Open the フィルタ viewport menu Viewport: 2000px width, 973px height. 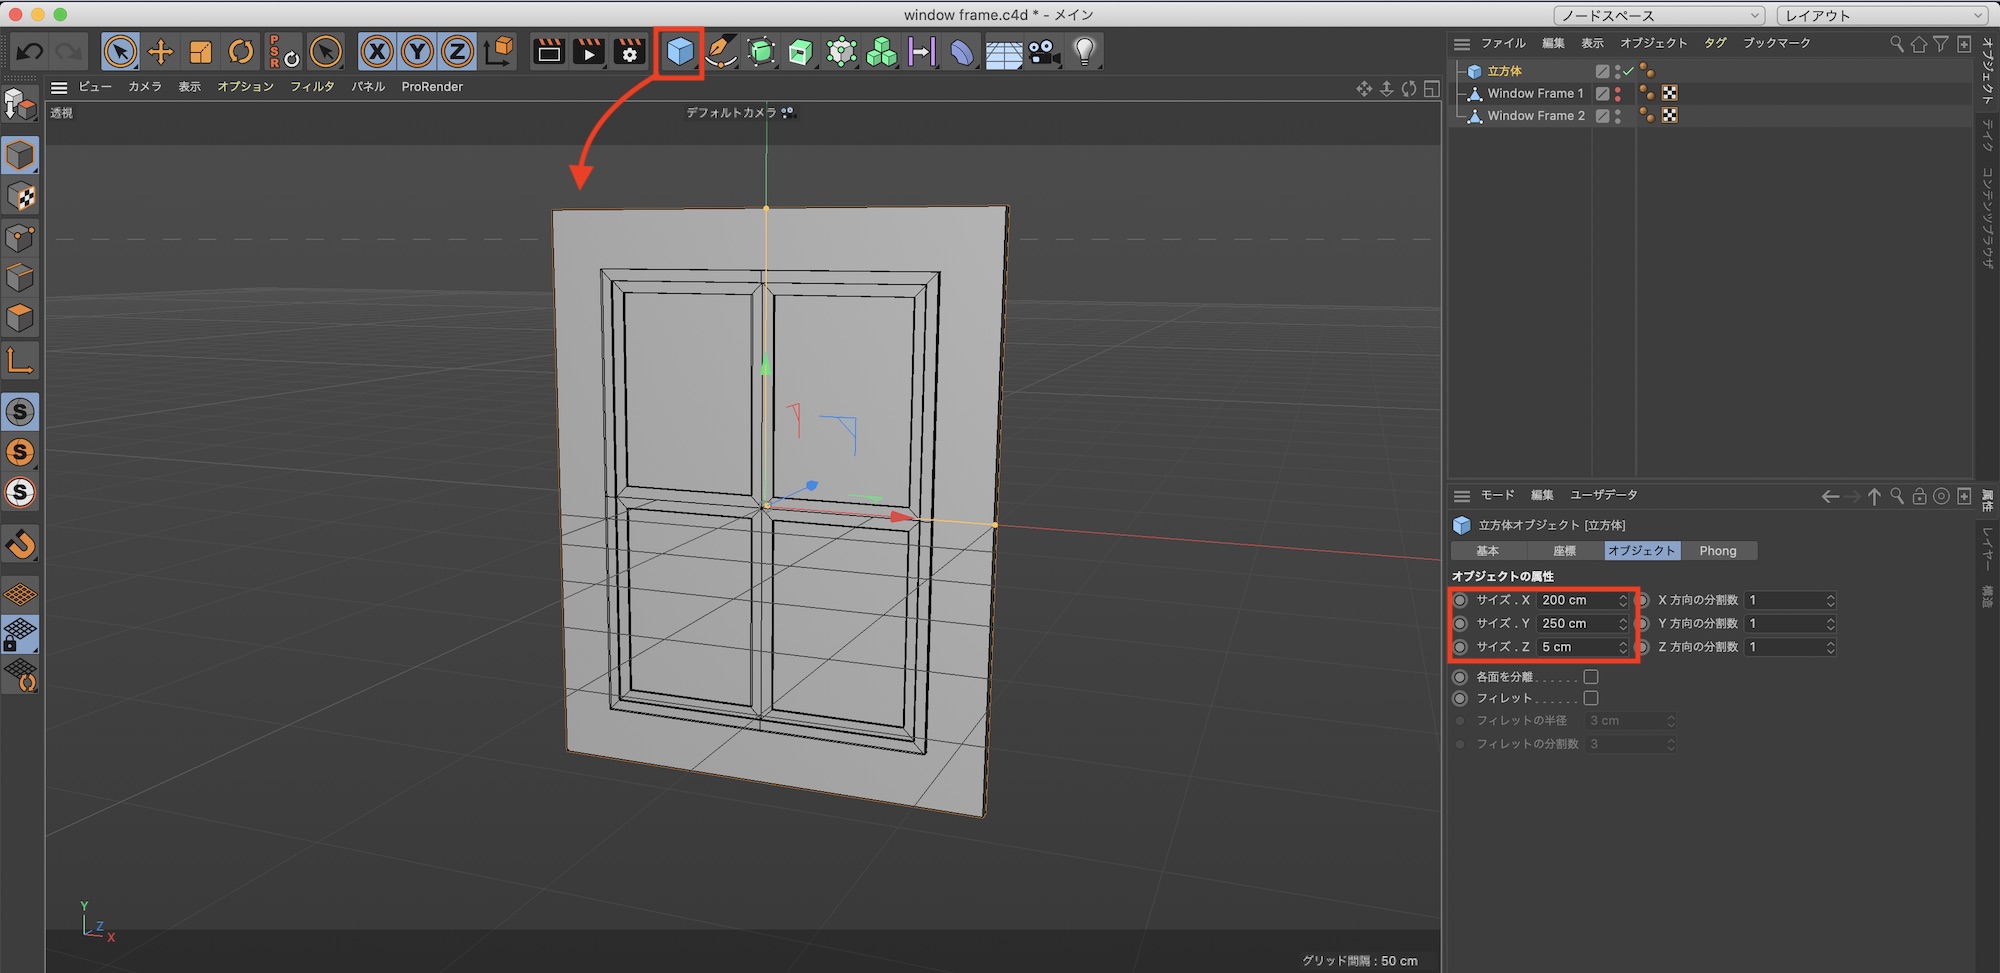[312, 87]
